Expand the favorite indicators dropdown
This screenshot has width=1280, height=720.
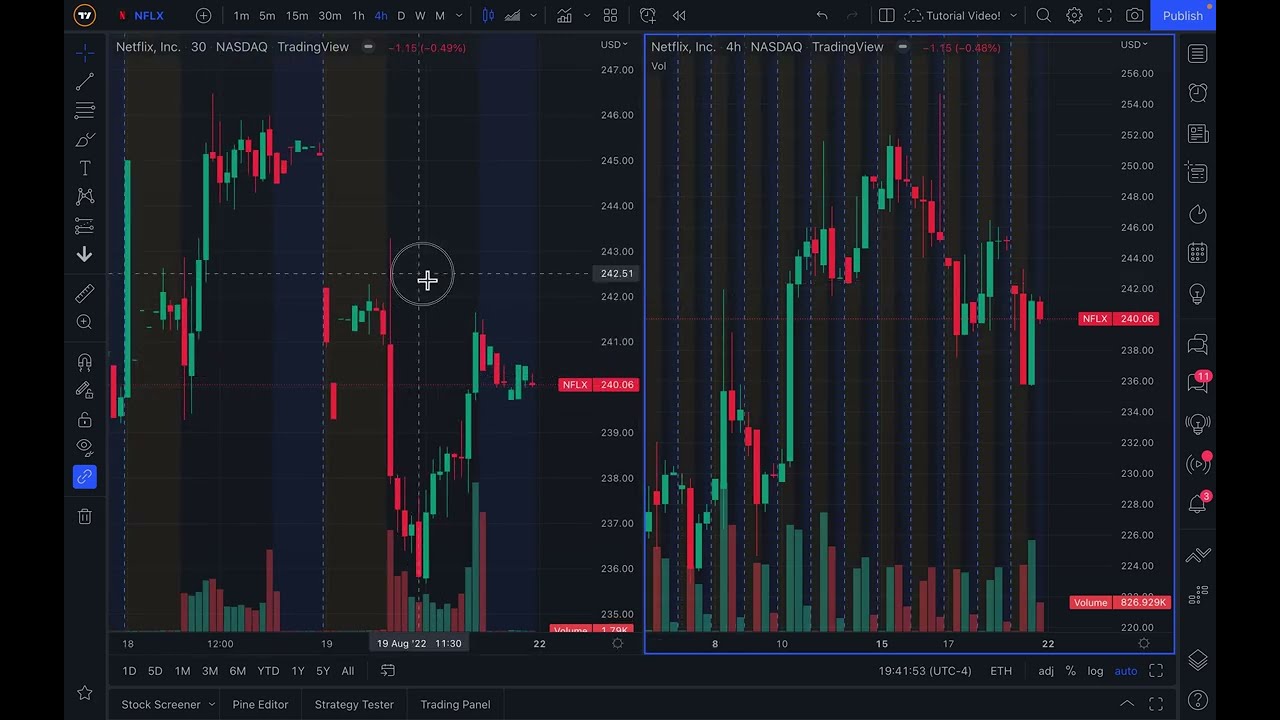[x=586, y=15]
